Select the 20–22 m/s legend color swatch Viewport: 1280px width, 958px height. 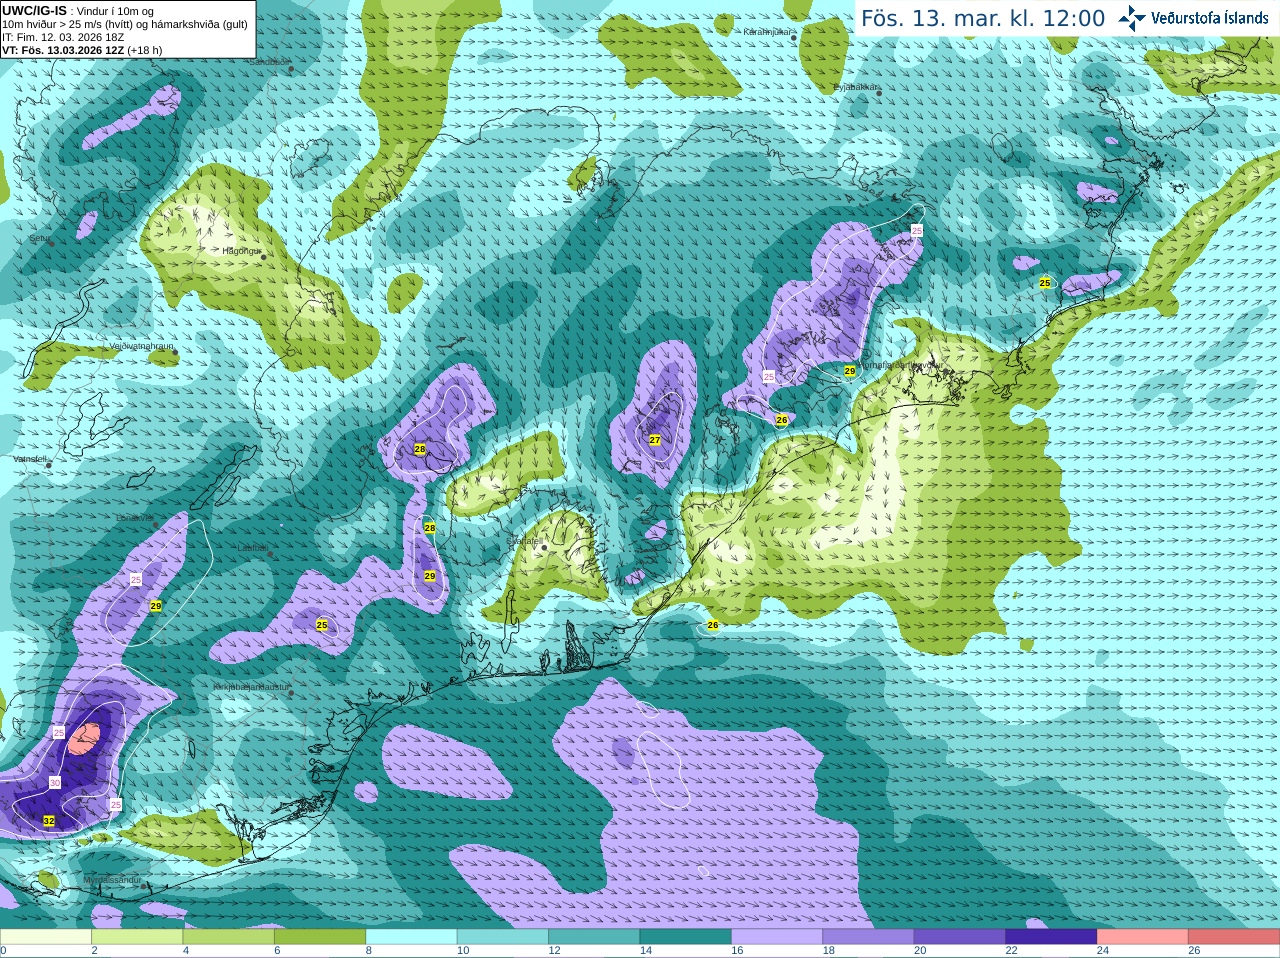(960, 937)
